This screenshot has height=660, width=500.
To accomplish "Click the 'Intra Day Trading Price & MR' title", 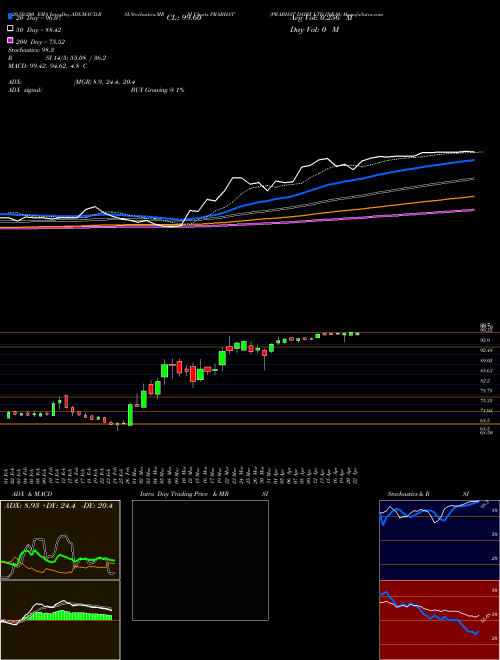I will pyautogui.click(x=184, y=494).
